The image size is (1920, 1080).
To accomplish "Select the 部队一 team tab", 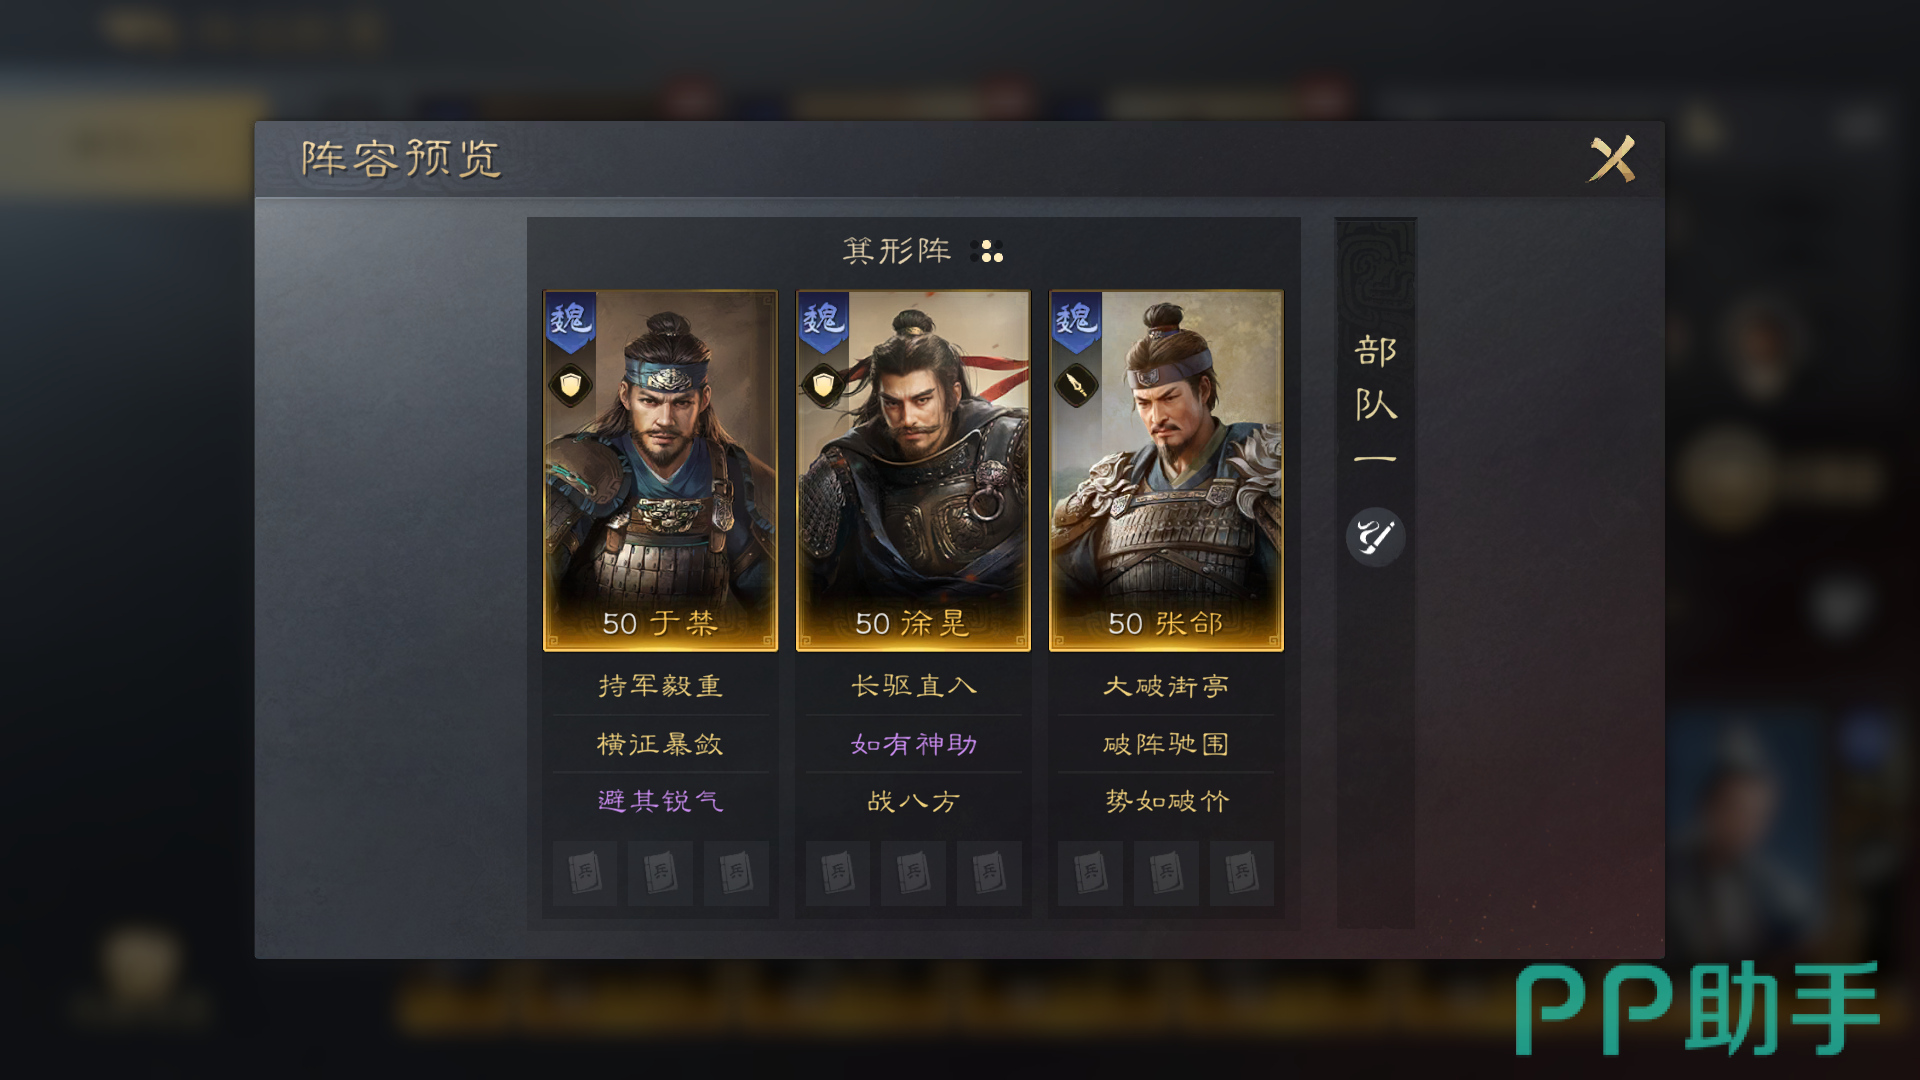I will [x=1376, y=400].
